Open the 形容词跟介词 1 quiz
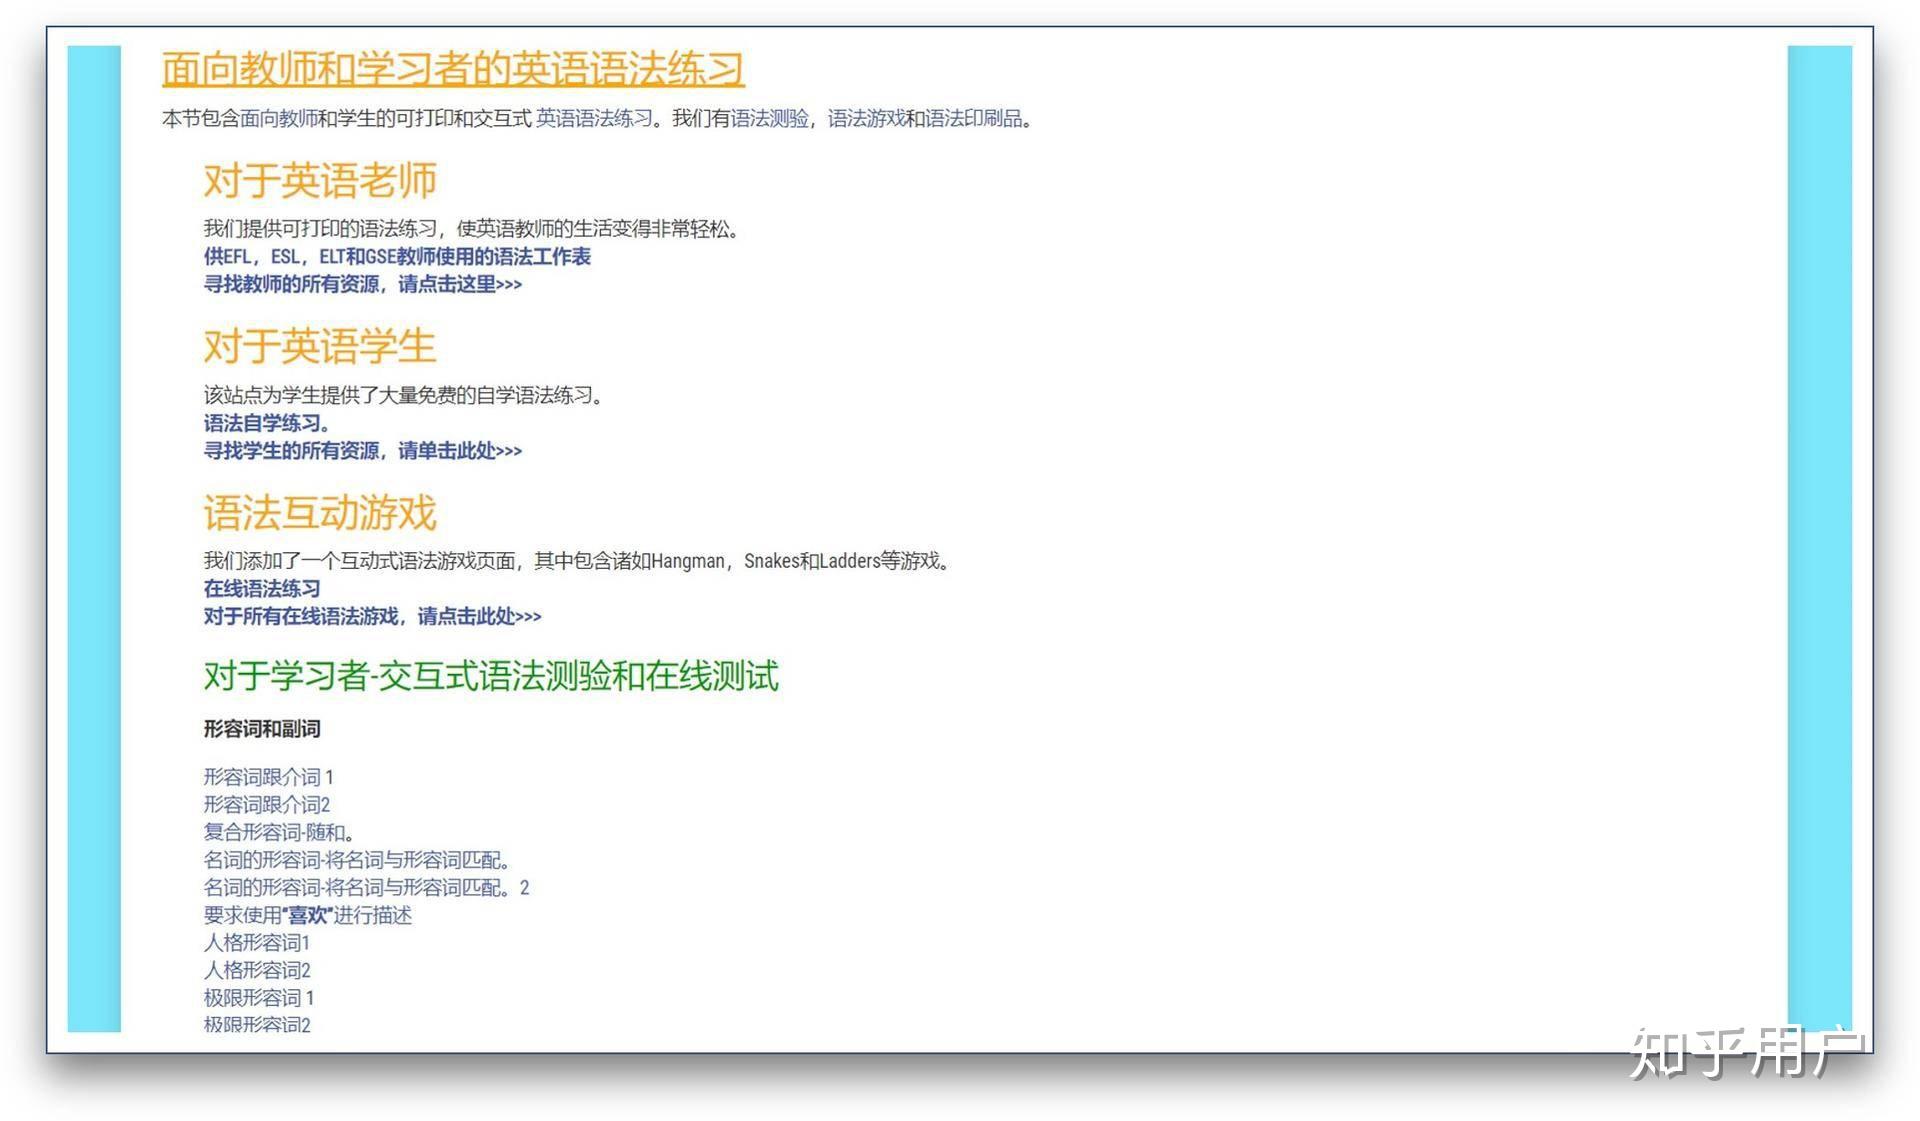 [268, 777]
